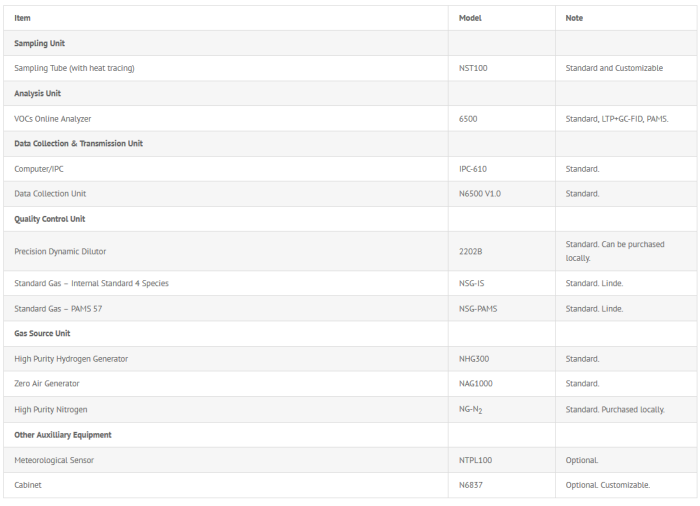Select the N6500 V1.0 model cell
This screenshot has width=700, height=506.
point(480,194)
